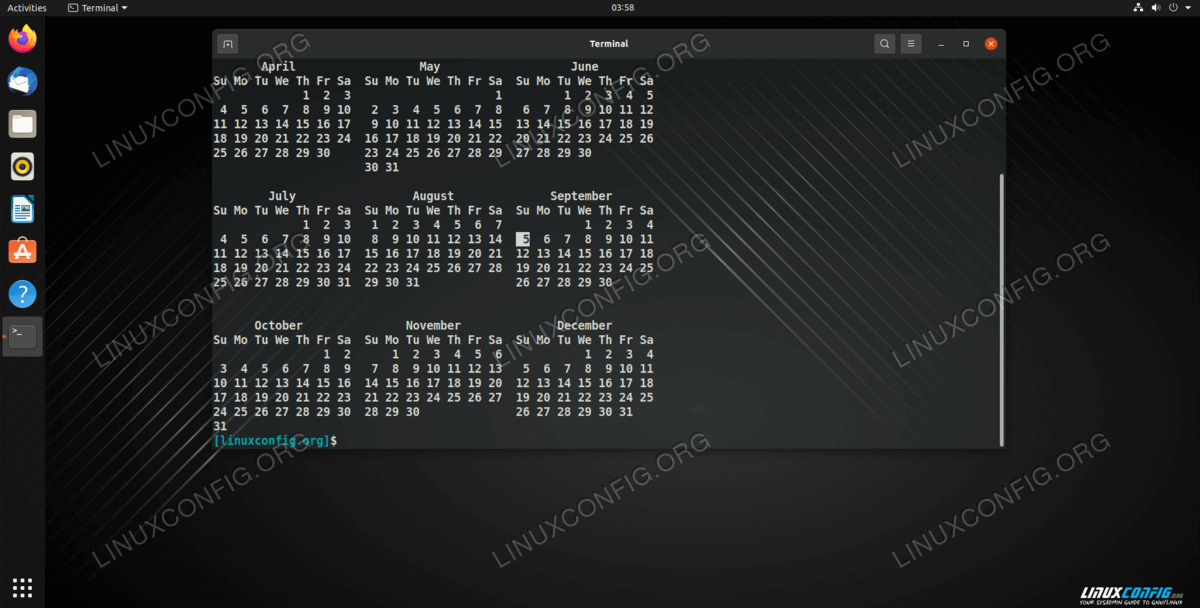Click the terminal search icon
Viewport: 1200px width, 608px height.
click(x=884, y=44)
